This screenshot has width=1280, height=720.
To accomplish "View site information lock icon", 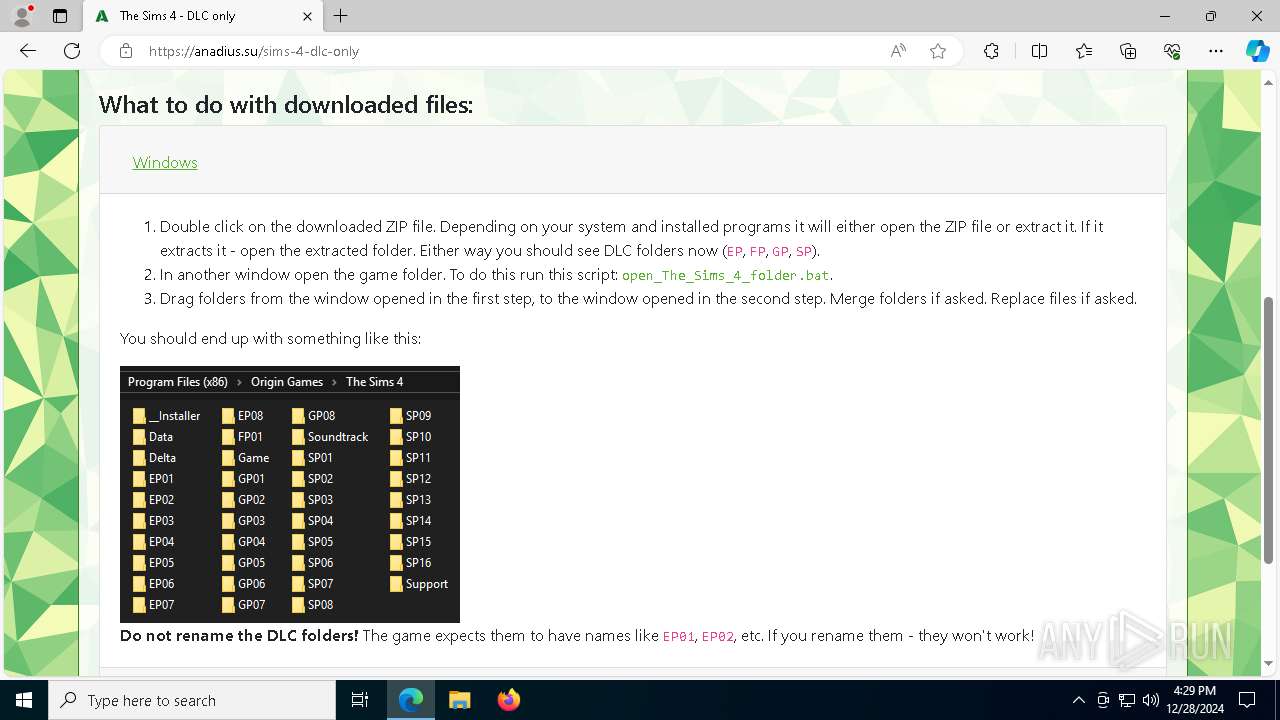I will coord(125,51).
